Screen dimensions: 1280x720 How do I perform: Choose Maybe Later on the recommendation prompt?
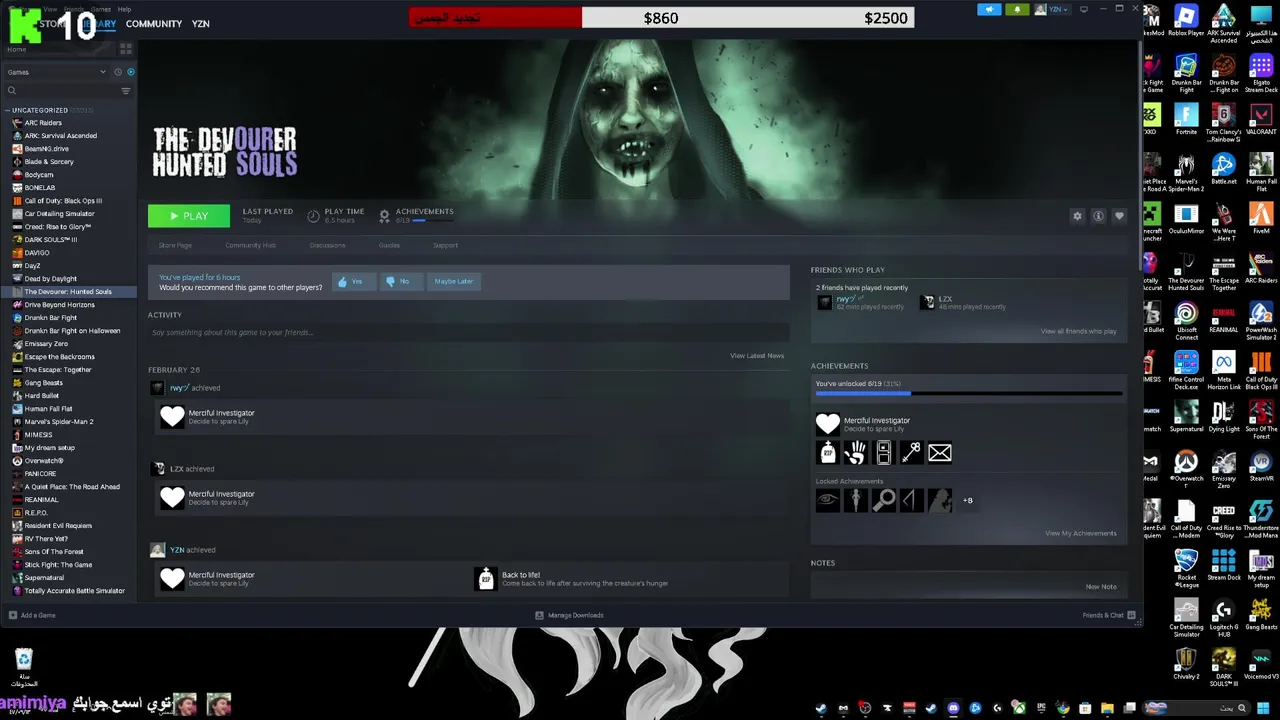coord(453,282)
